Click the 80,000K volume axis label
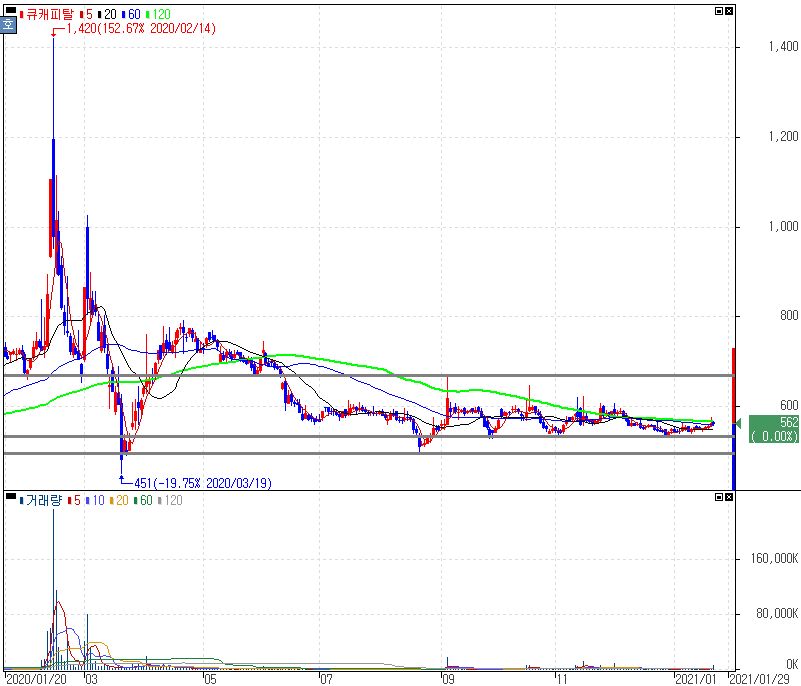Screen dimensions: 801x686 [777, 613]
